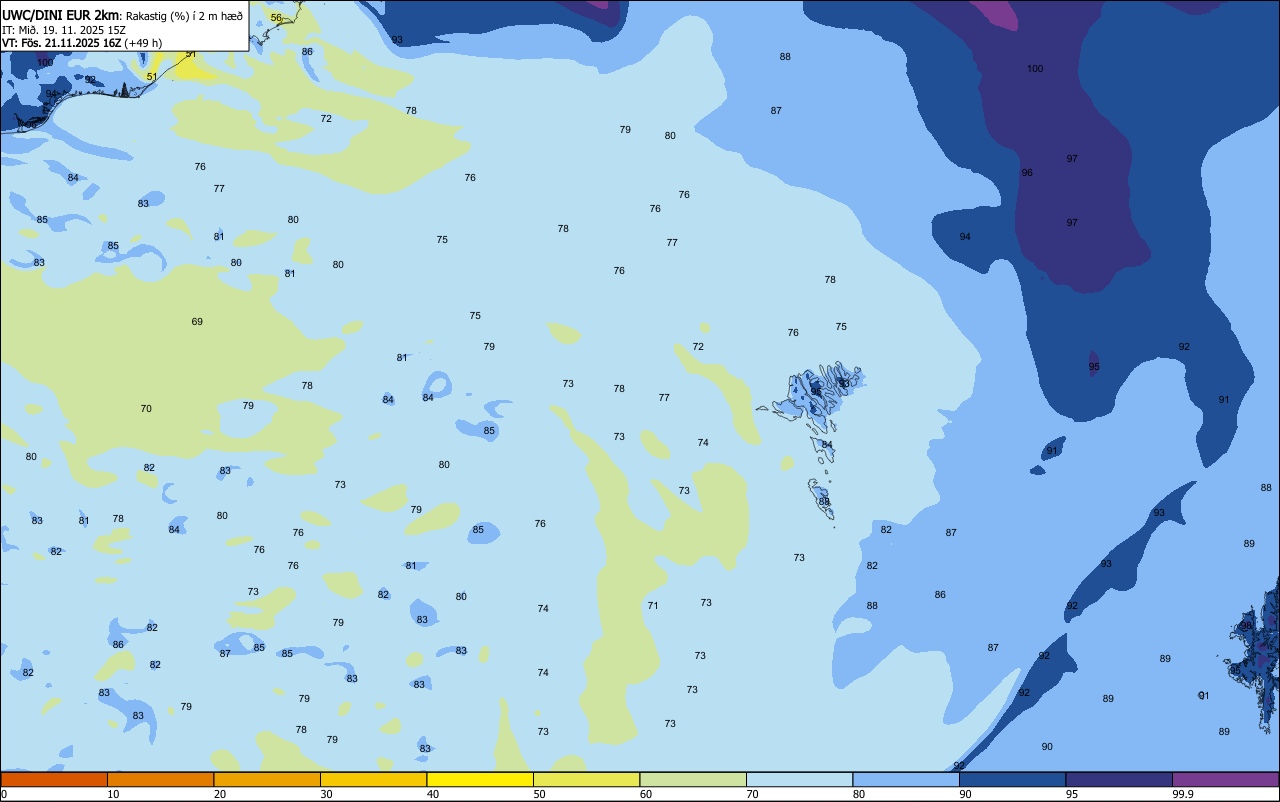Choose the 30–40 golden legend segment

[x=373, y=779]
